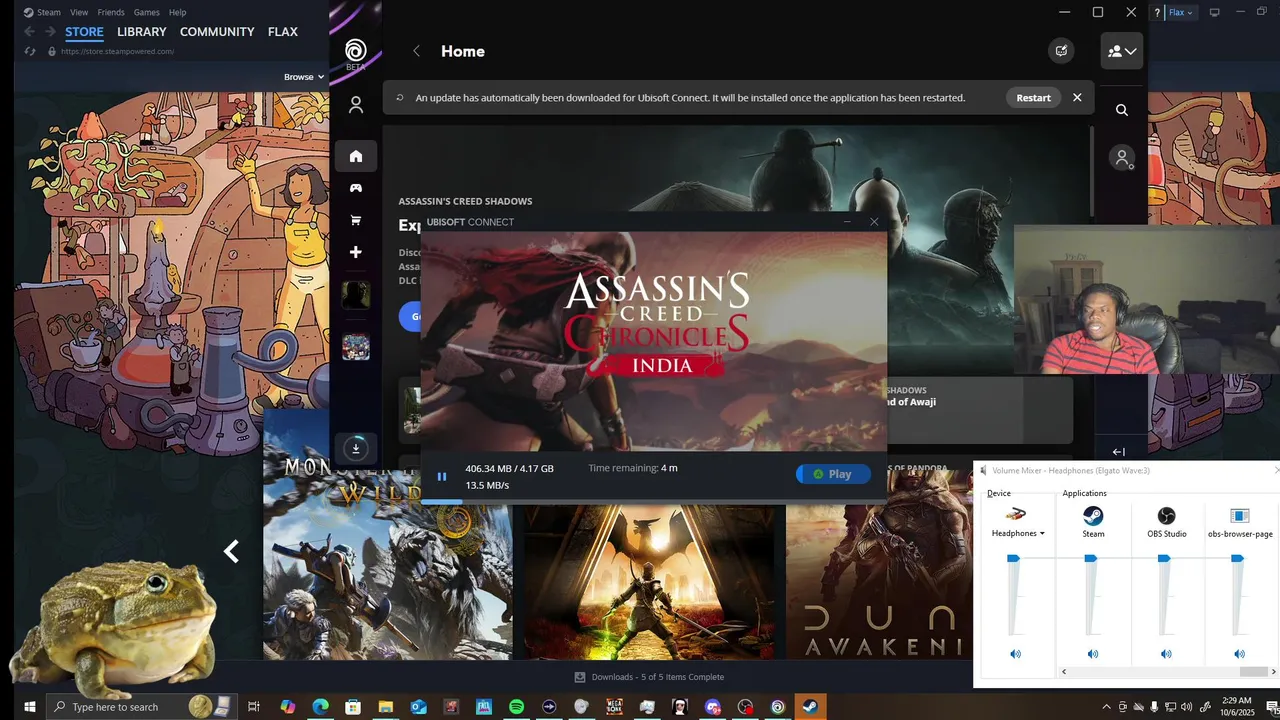
Task: Switch to Steam LIBRARY tab
Action: coord(142,32)
